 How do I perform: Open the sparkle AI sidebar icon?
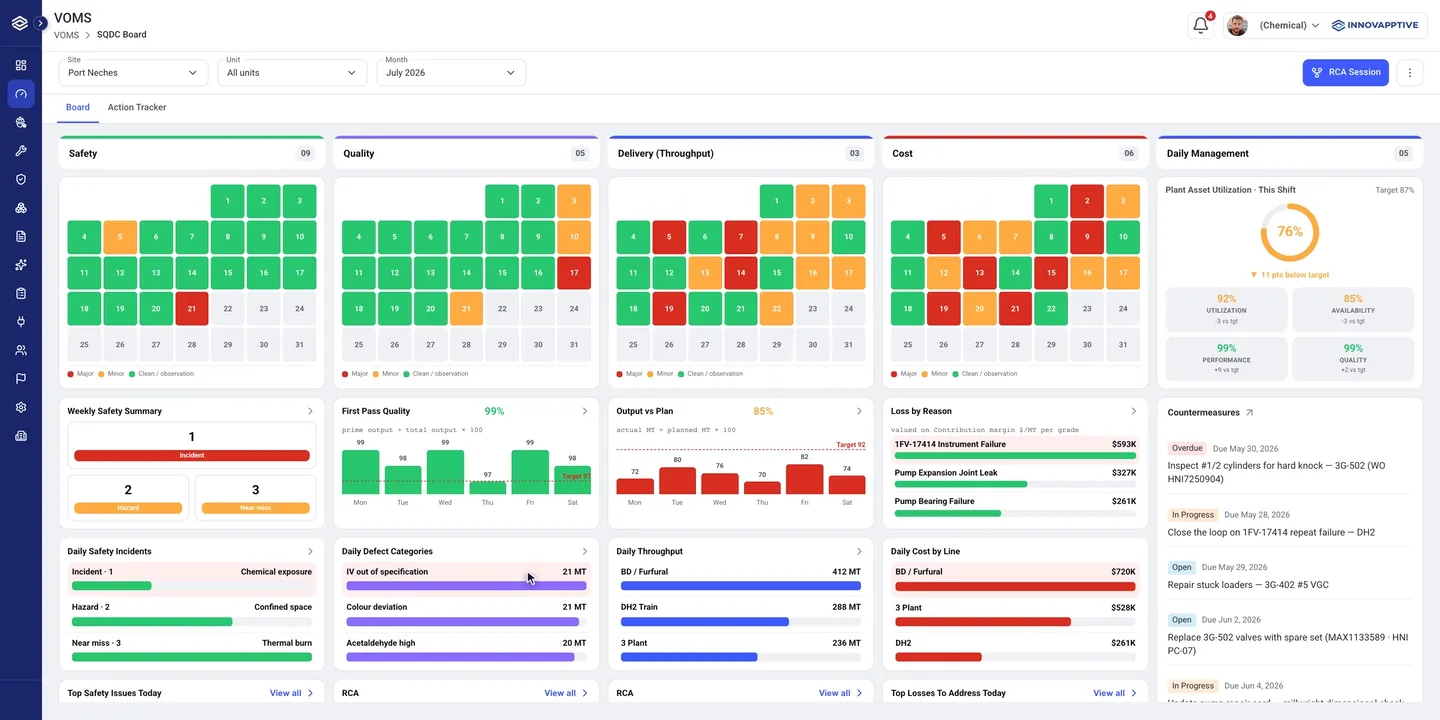21,265
